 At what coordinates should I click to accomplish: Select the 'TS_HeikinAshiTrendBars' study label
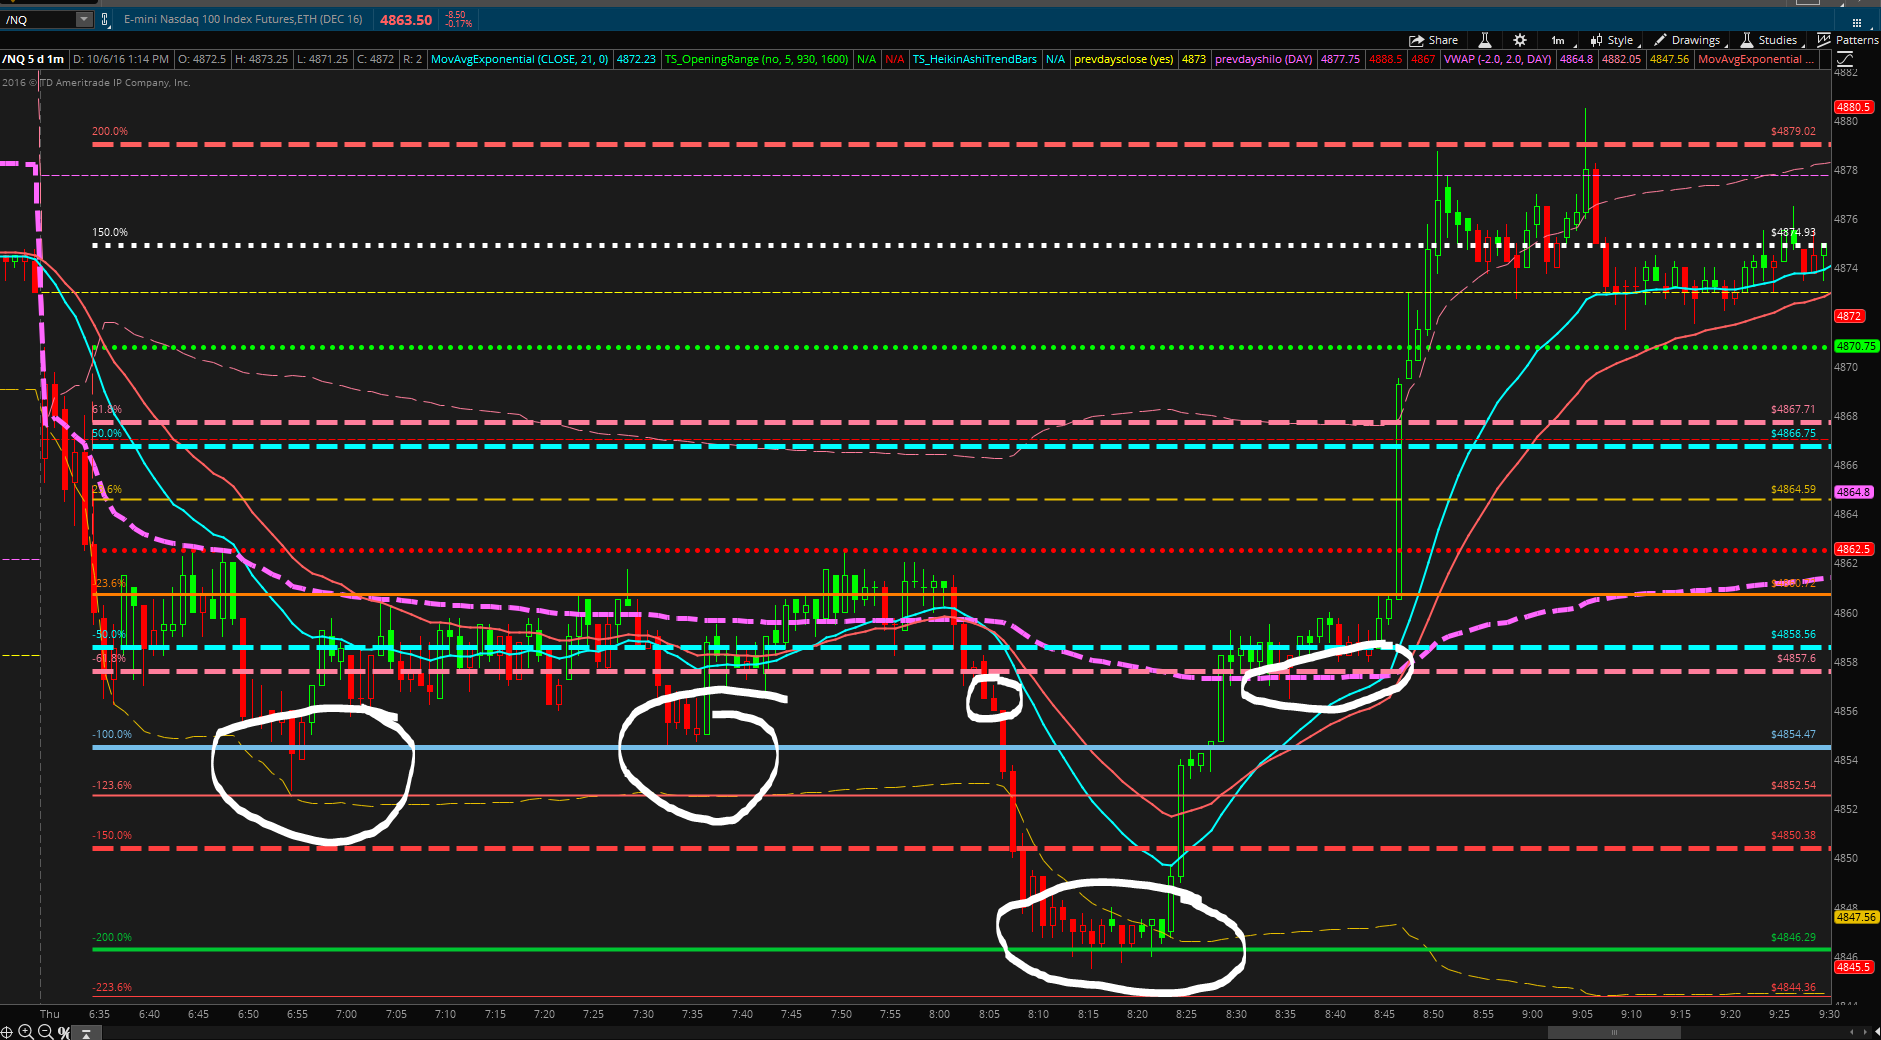pyautogui.click(x=974, y=59)
